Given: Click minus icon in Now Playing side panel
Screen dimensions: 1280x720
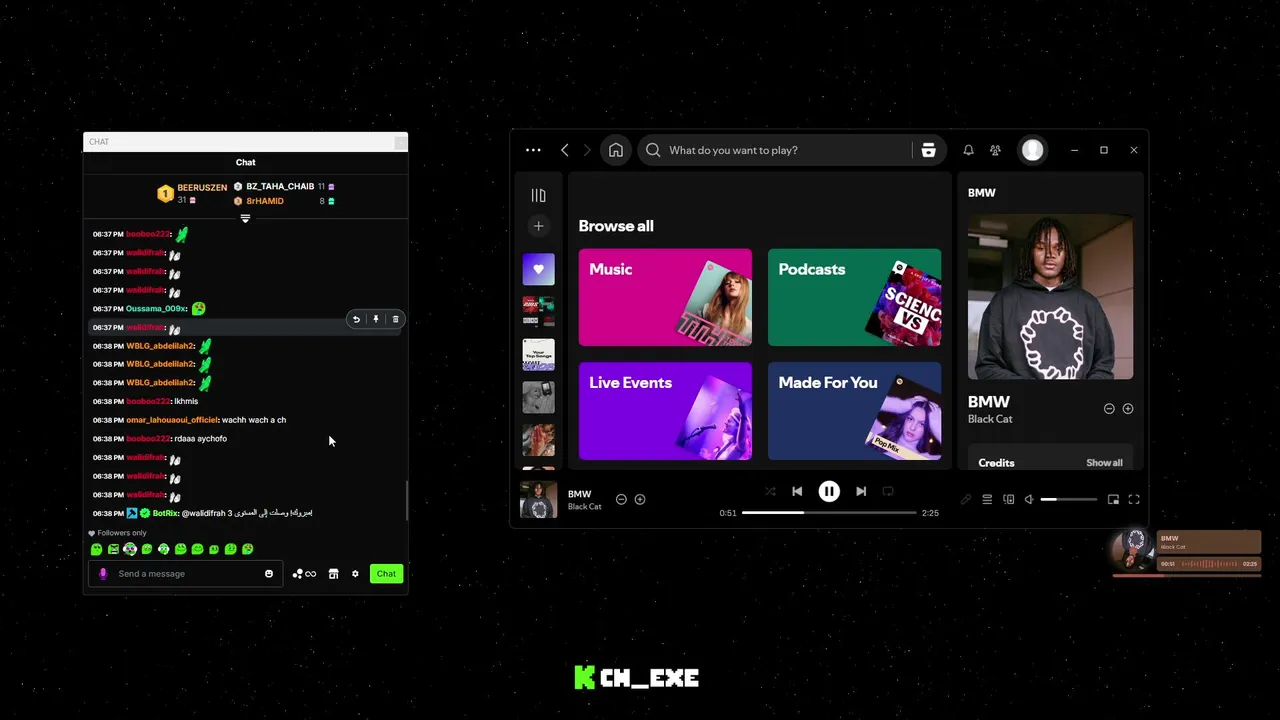Looking at the screenshot, I should pos(1109,409).
